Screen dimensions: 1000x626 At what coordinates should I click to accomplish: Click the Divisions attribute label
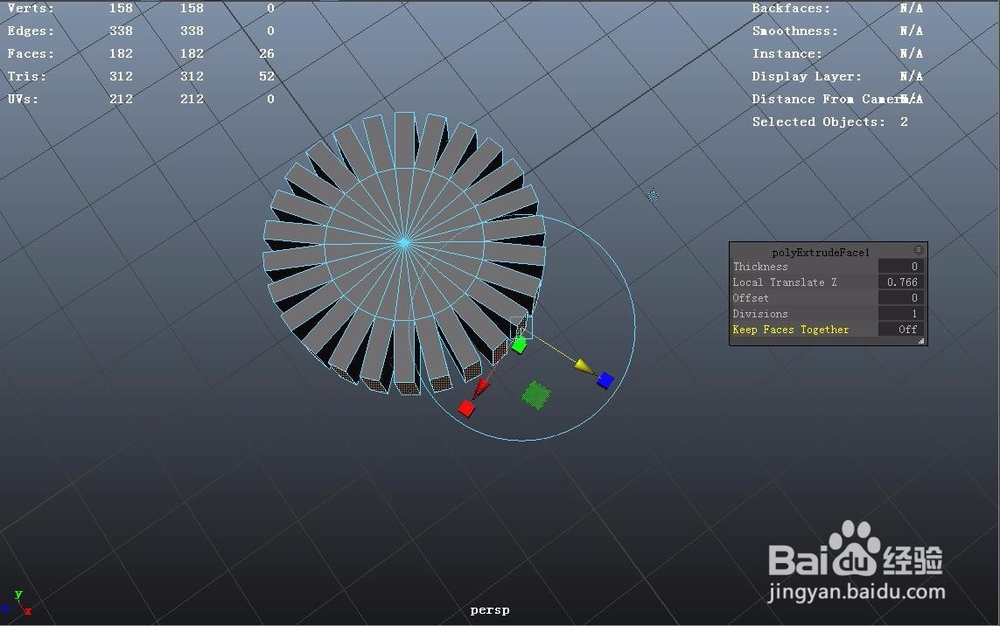pyautogui.click(x=760, y=314)
